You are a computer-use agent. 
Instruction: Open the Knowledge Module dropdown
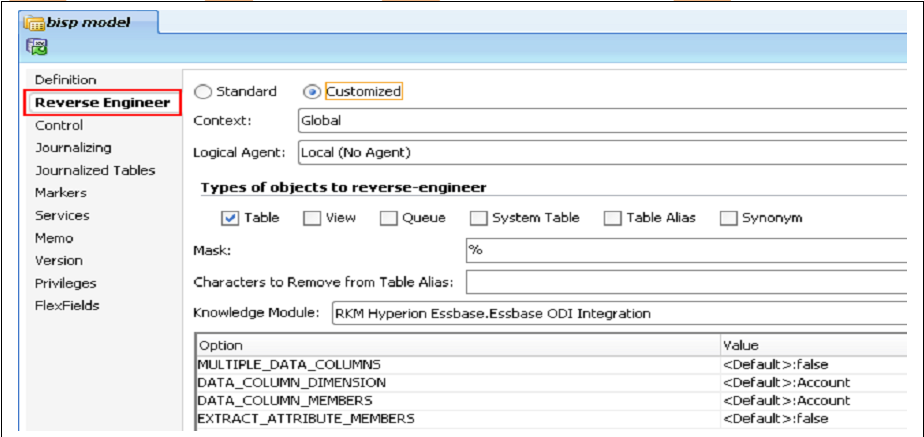(x=619, y=313)
